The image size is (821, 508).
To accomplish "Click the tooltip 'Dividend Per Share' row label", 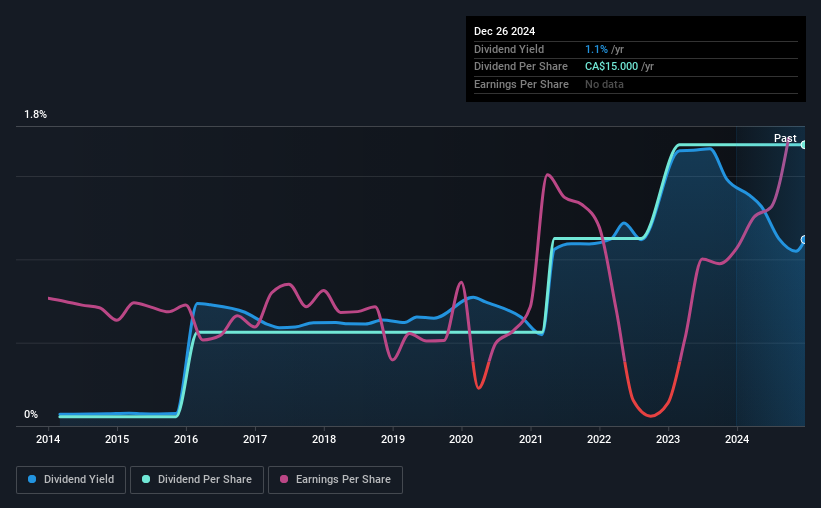I will (x=520, y=67).
